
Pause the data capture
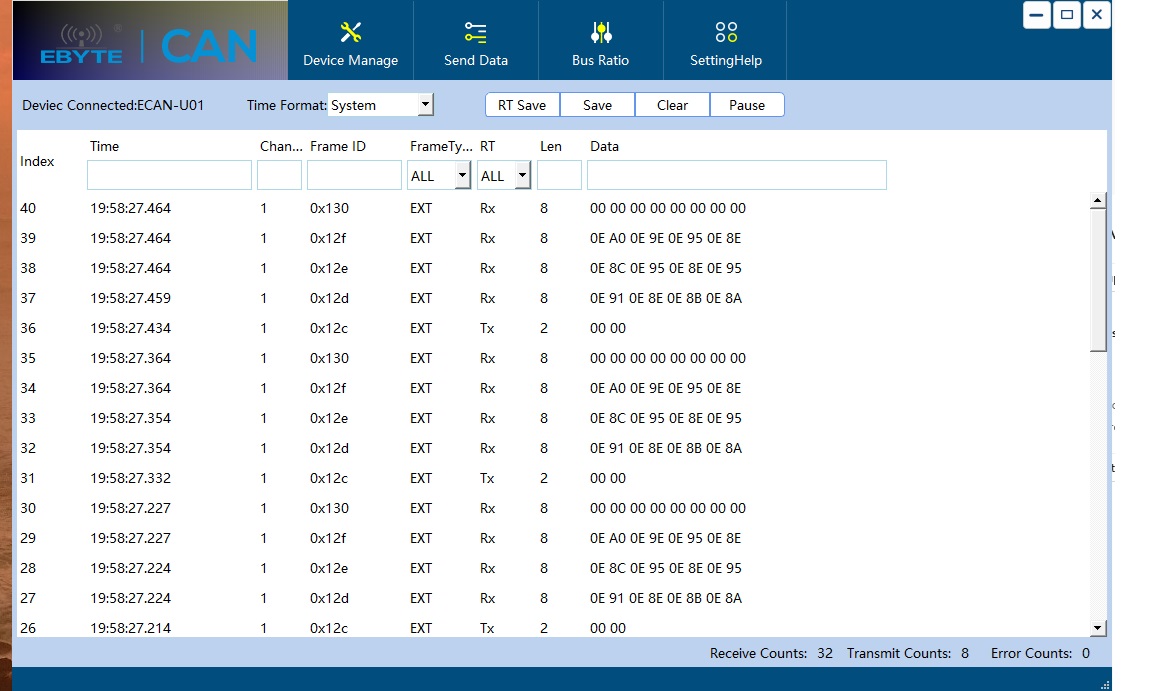tap(747, 105)
